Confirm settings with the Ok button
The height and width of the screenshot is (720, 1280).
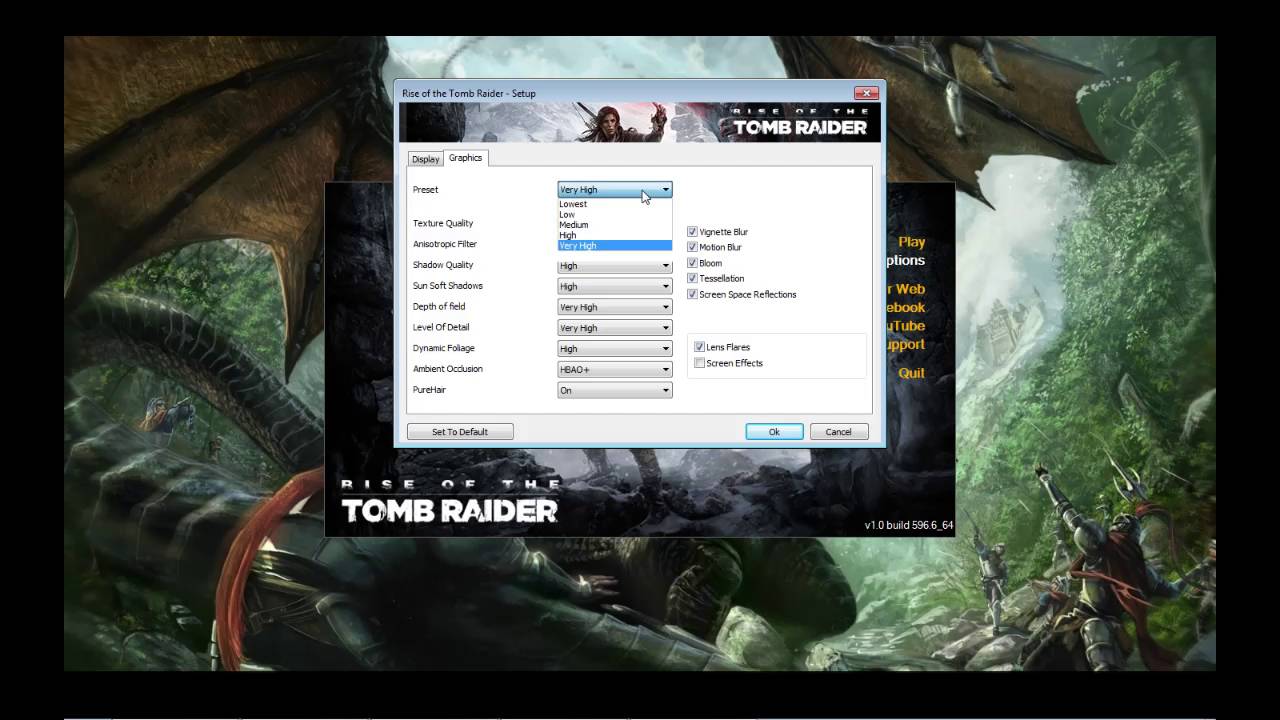(x=774, y=432)
